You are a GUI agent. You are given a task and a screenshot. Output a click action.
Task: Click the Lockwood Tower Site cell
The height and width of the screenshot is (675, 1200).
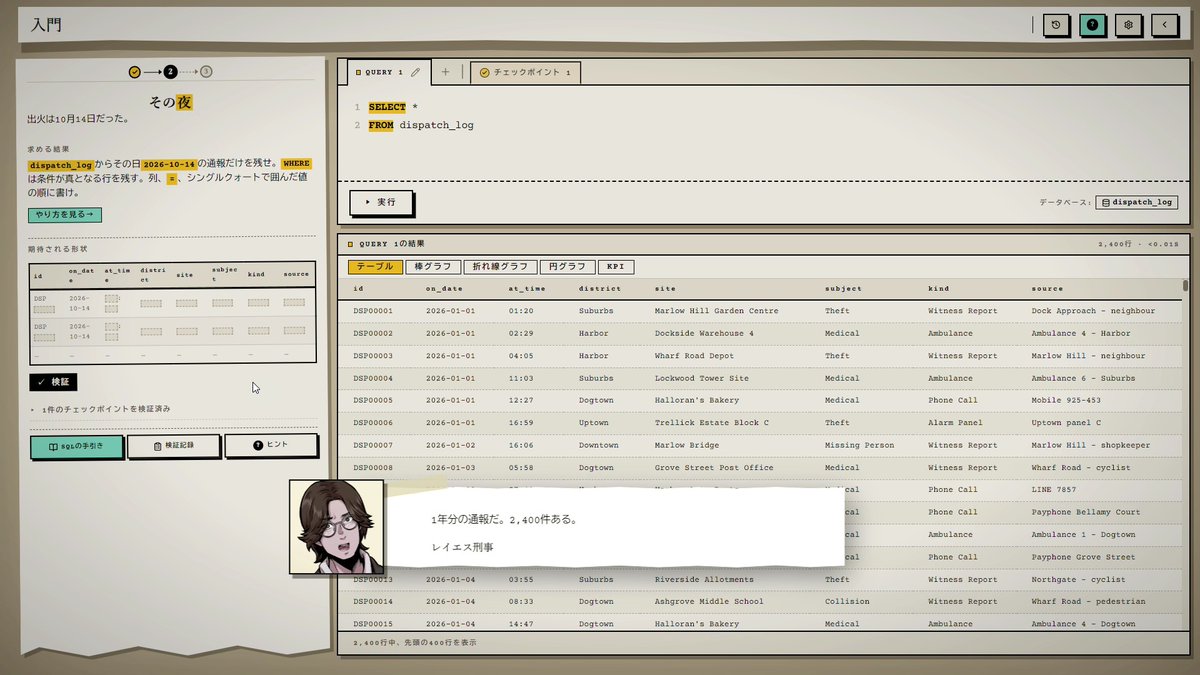pos(702,378)
